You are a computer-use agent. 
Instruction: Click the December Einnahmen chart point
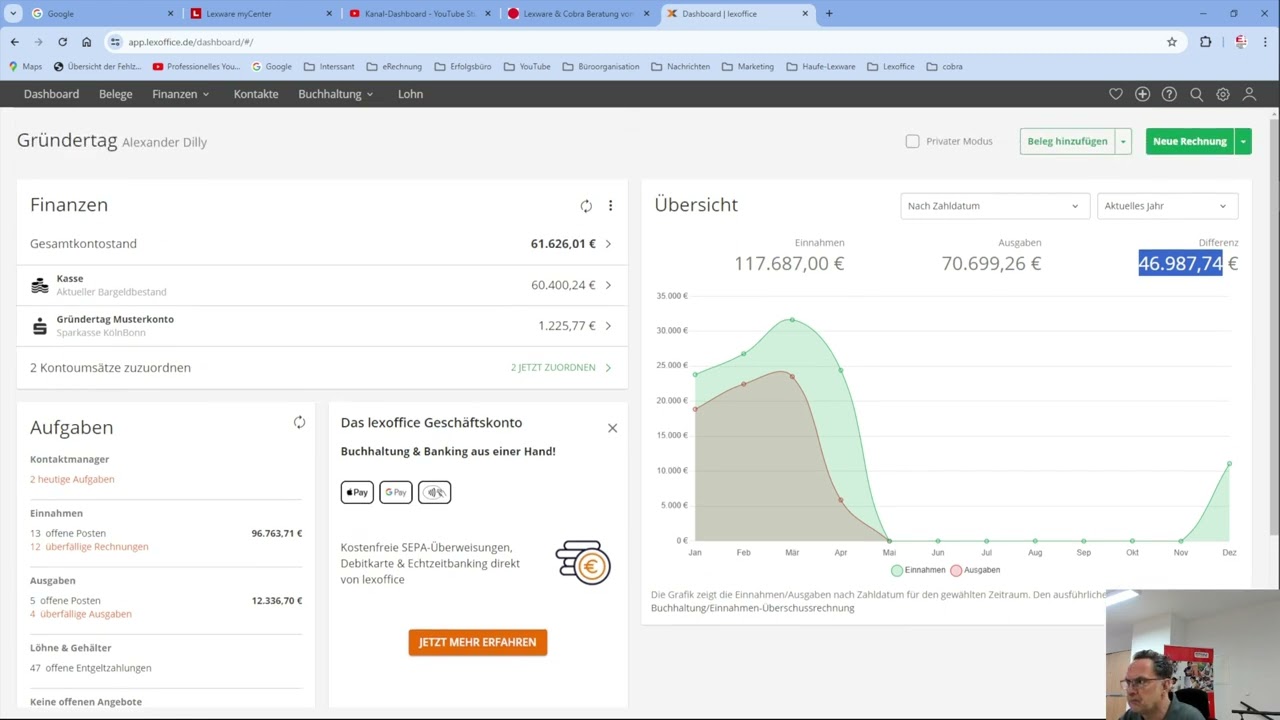click(x=1229, y=464)
